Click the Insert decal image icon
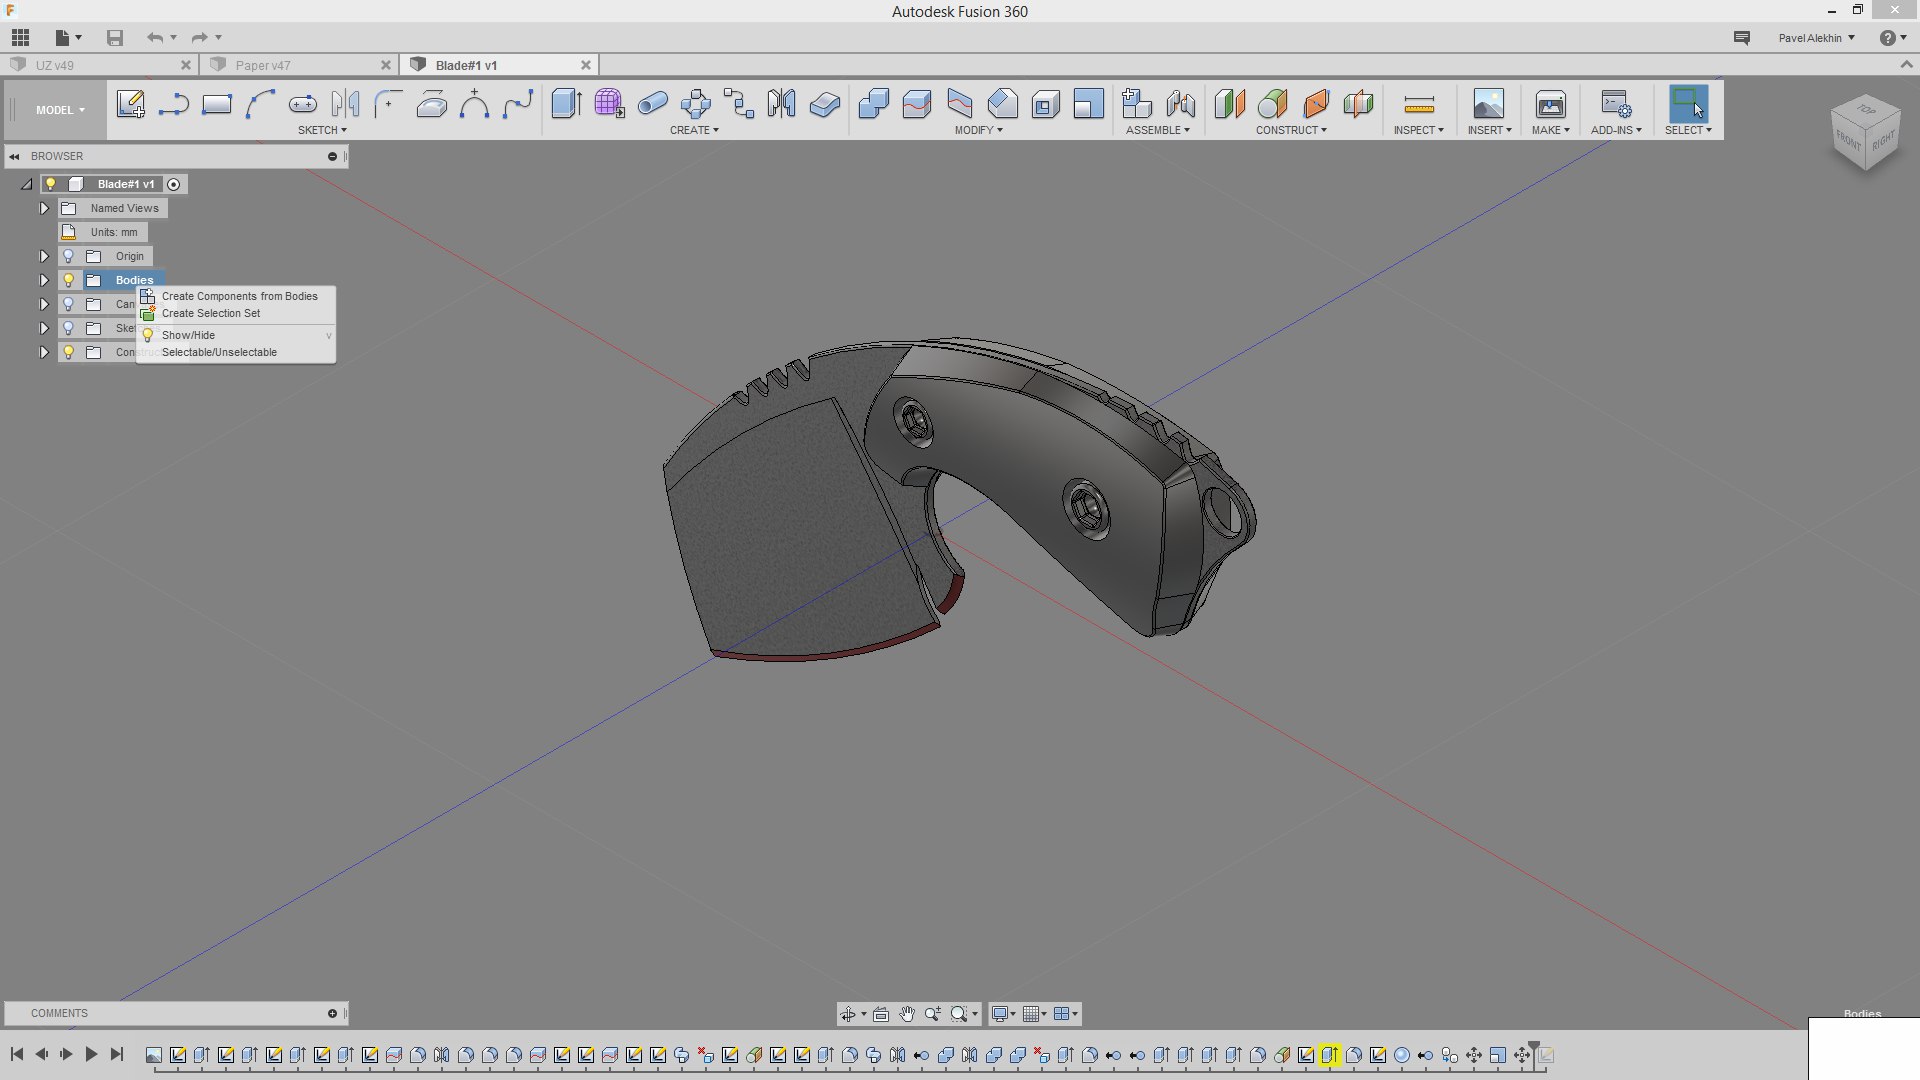The height and width of the screenshot is (1080, 1920). [1488, 104]
